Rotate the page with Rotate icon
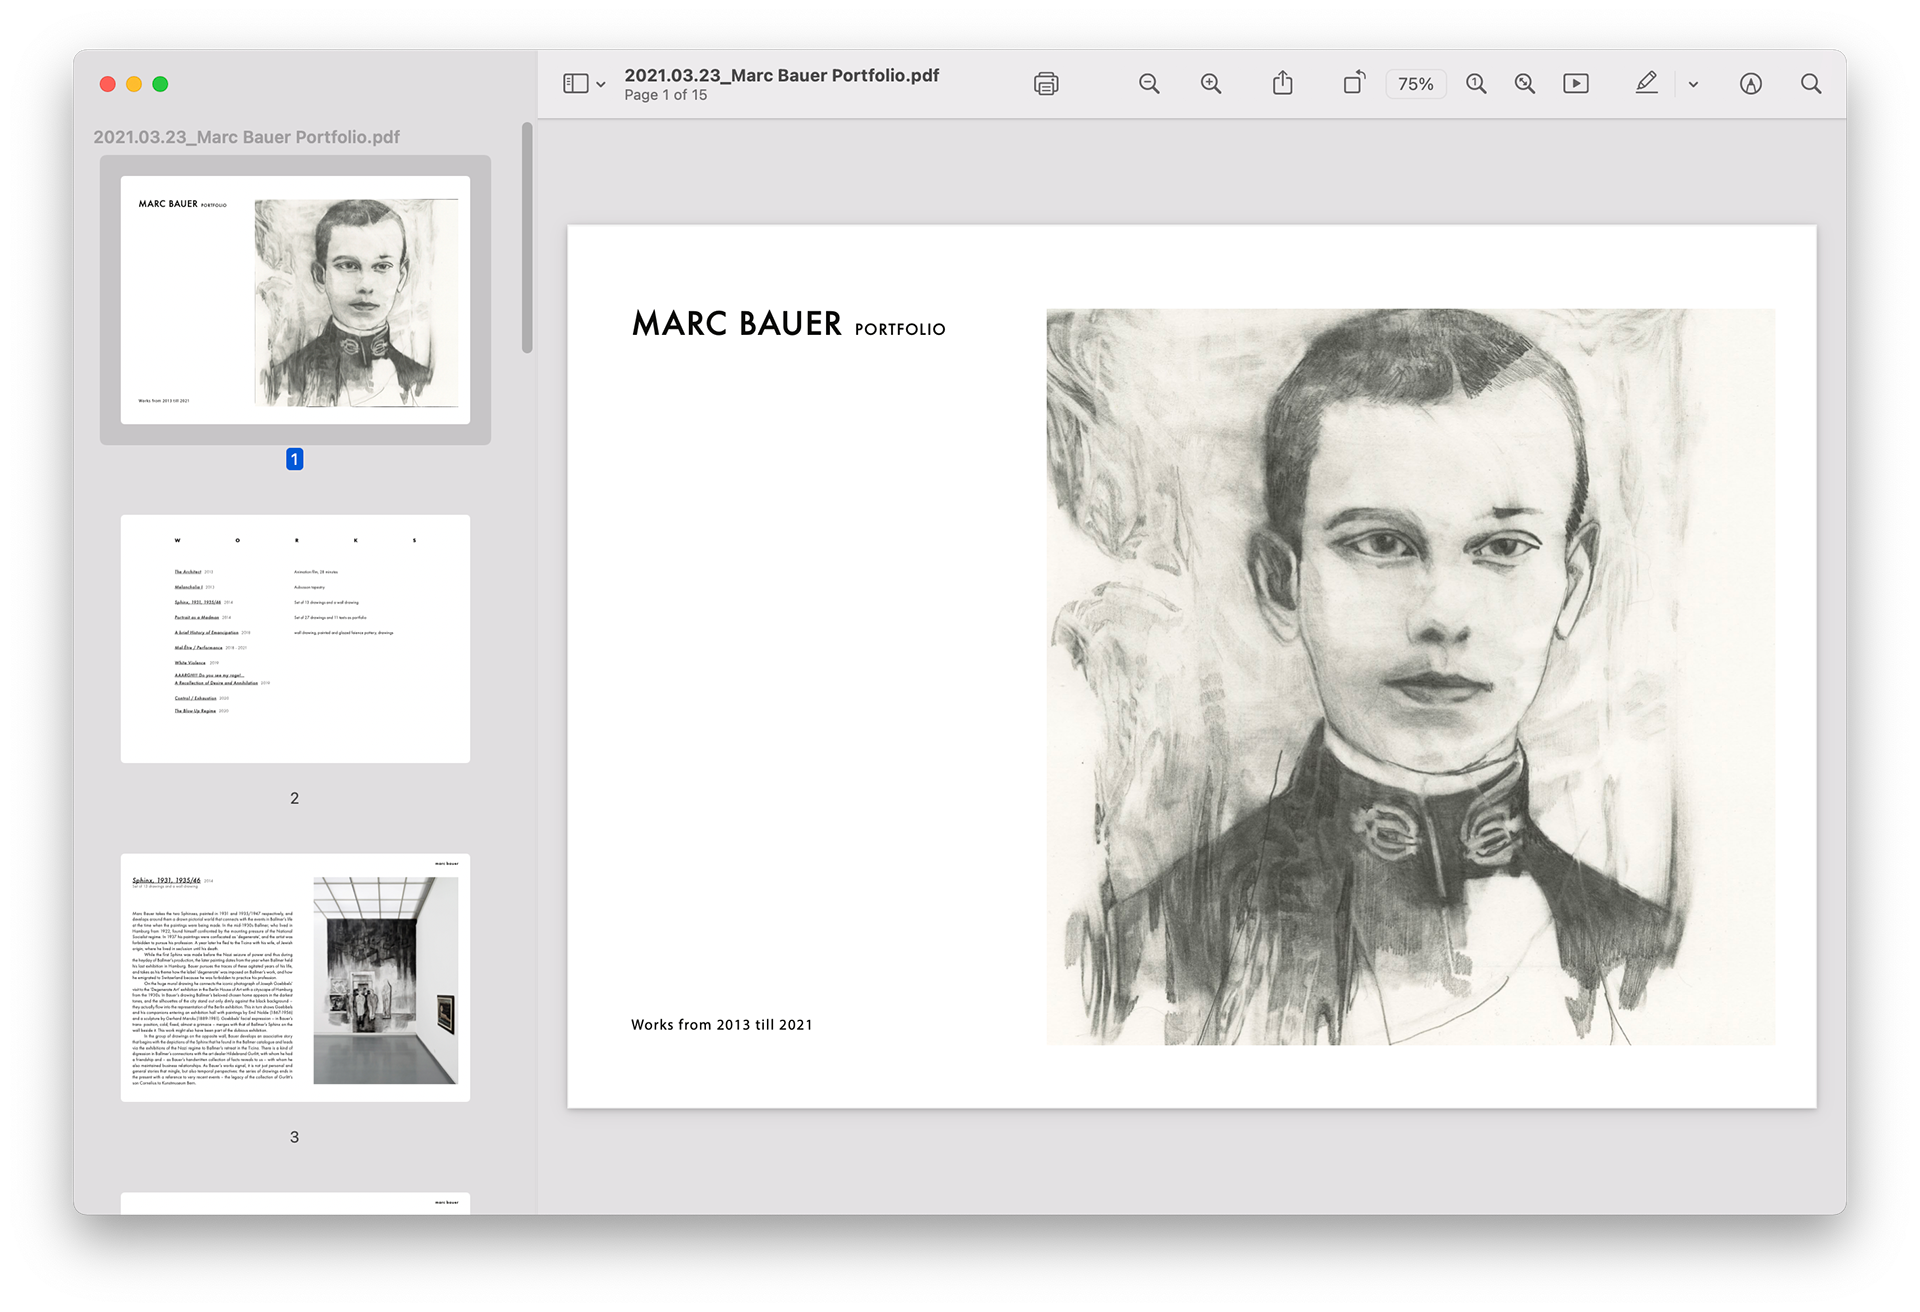Viewport: 1920px width, 1312px height. click(x=1354, y=82)
